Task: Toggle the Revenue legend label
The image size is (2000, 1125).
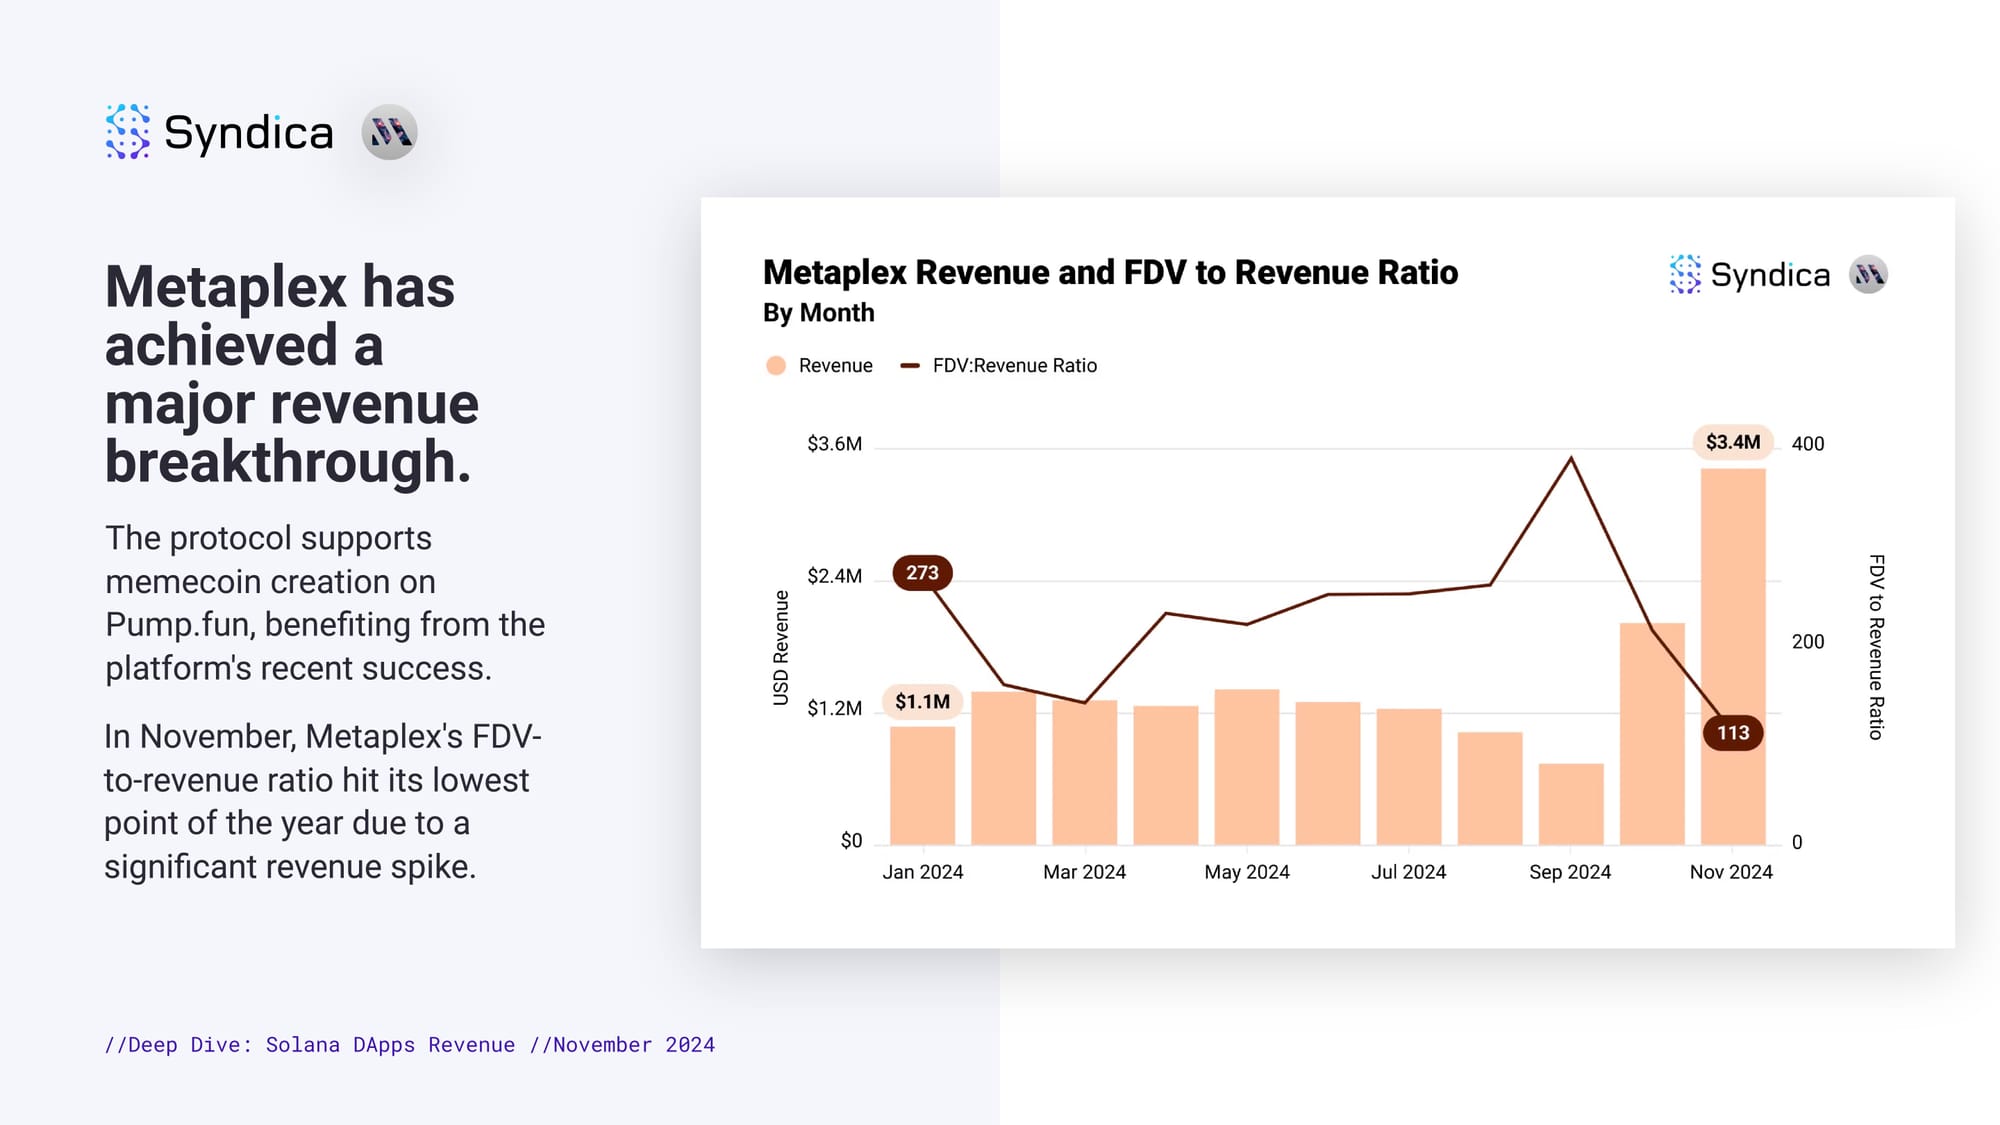Action: 835,366
